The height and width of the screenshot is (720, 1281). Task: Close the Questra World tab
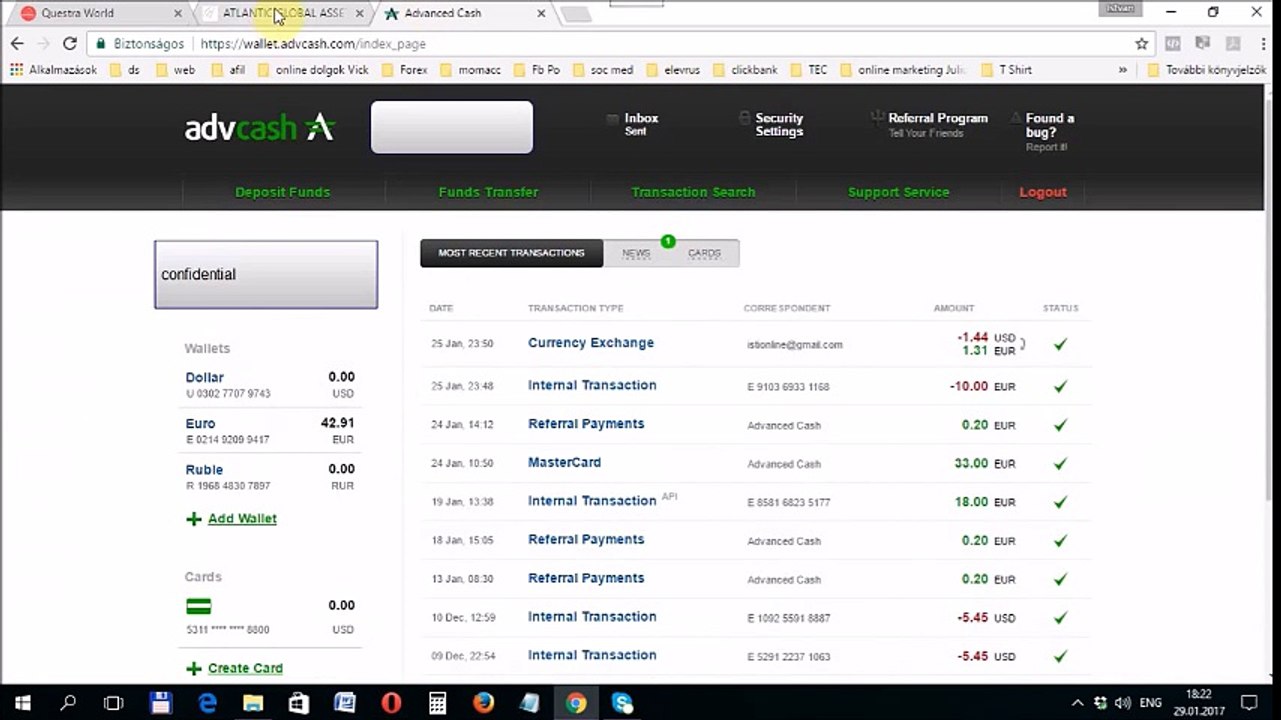(x=178, y=13)
